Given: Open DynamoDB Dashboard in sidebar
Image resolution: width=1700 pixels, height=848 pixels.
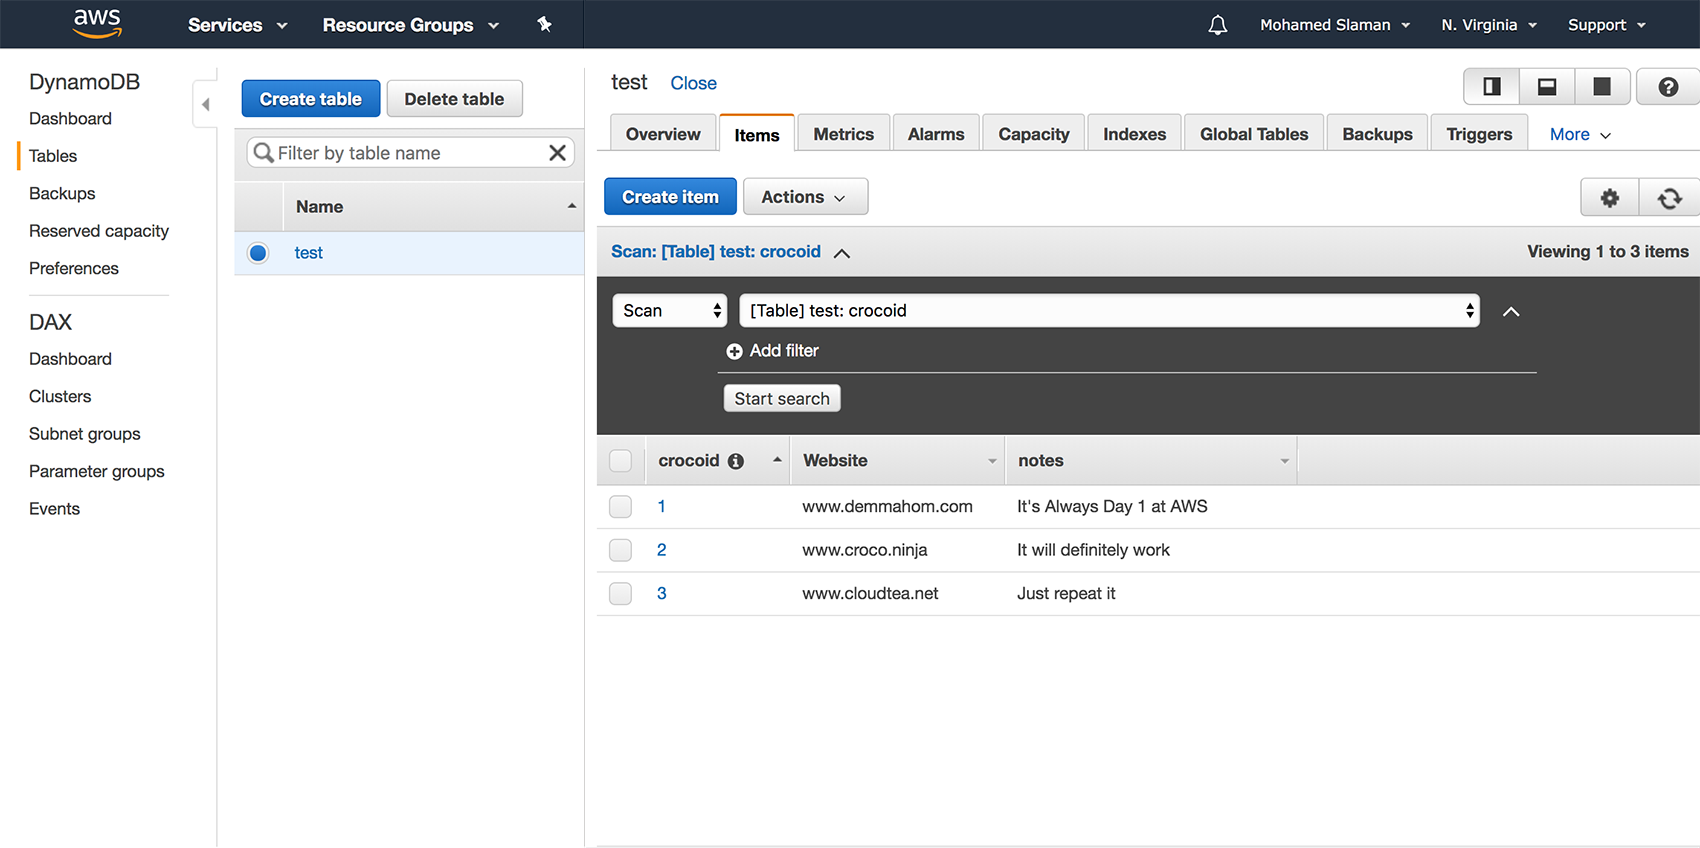Looking at the screenshot, I should [x=70, y=119].
